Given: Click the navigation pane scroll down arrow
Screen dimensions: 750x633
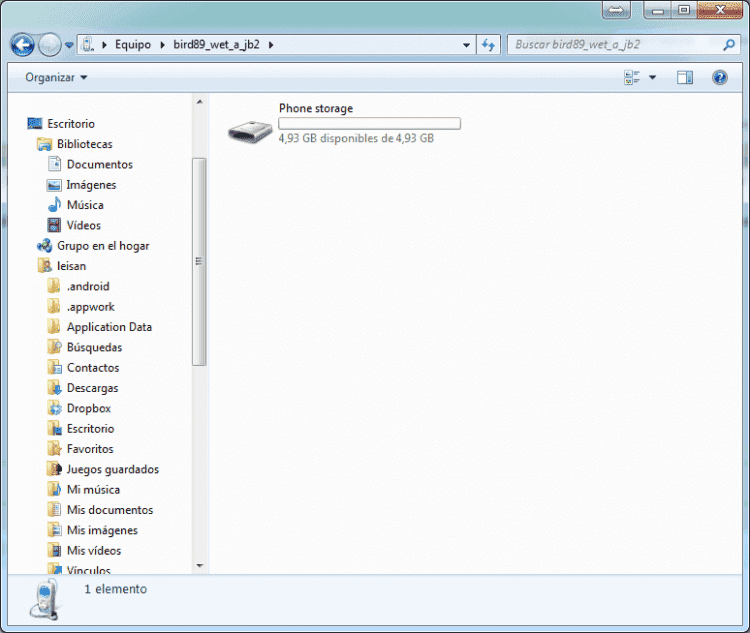Looking at the screenshot, I should pos(199,566).
